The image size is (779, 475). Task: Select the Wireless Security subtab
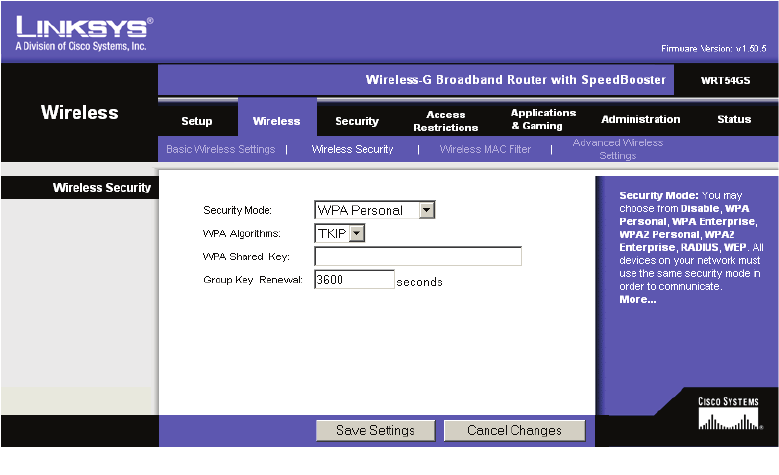click(x=352, y=149)
